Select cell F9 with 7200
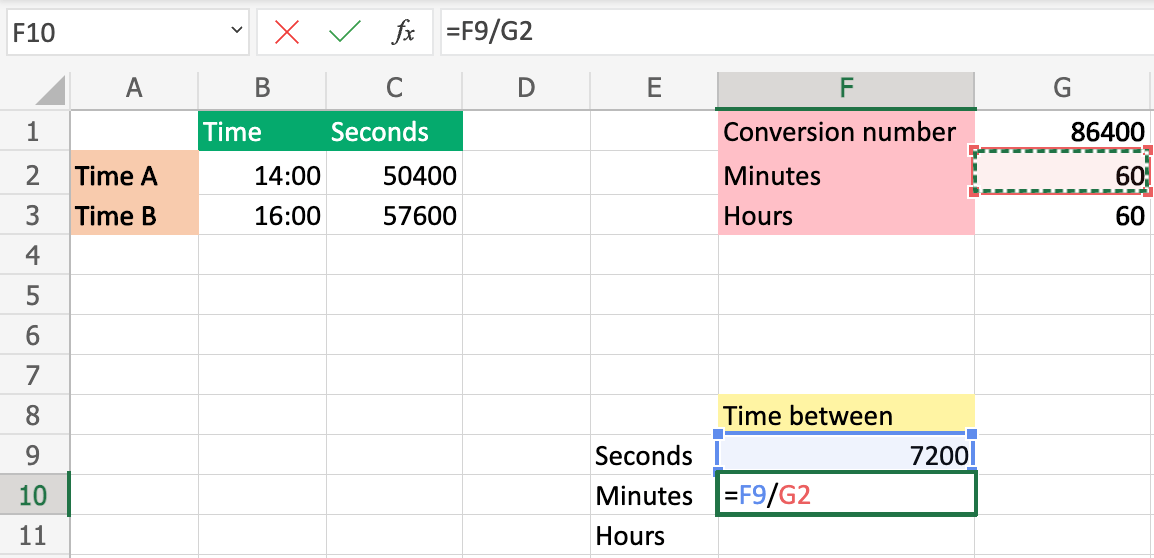Screen dimensions: 1154x558 click(x=846, y=456)
